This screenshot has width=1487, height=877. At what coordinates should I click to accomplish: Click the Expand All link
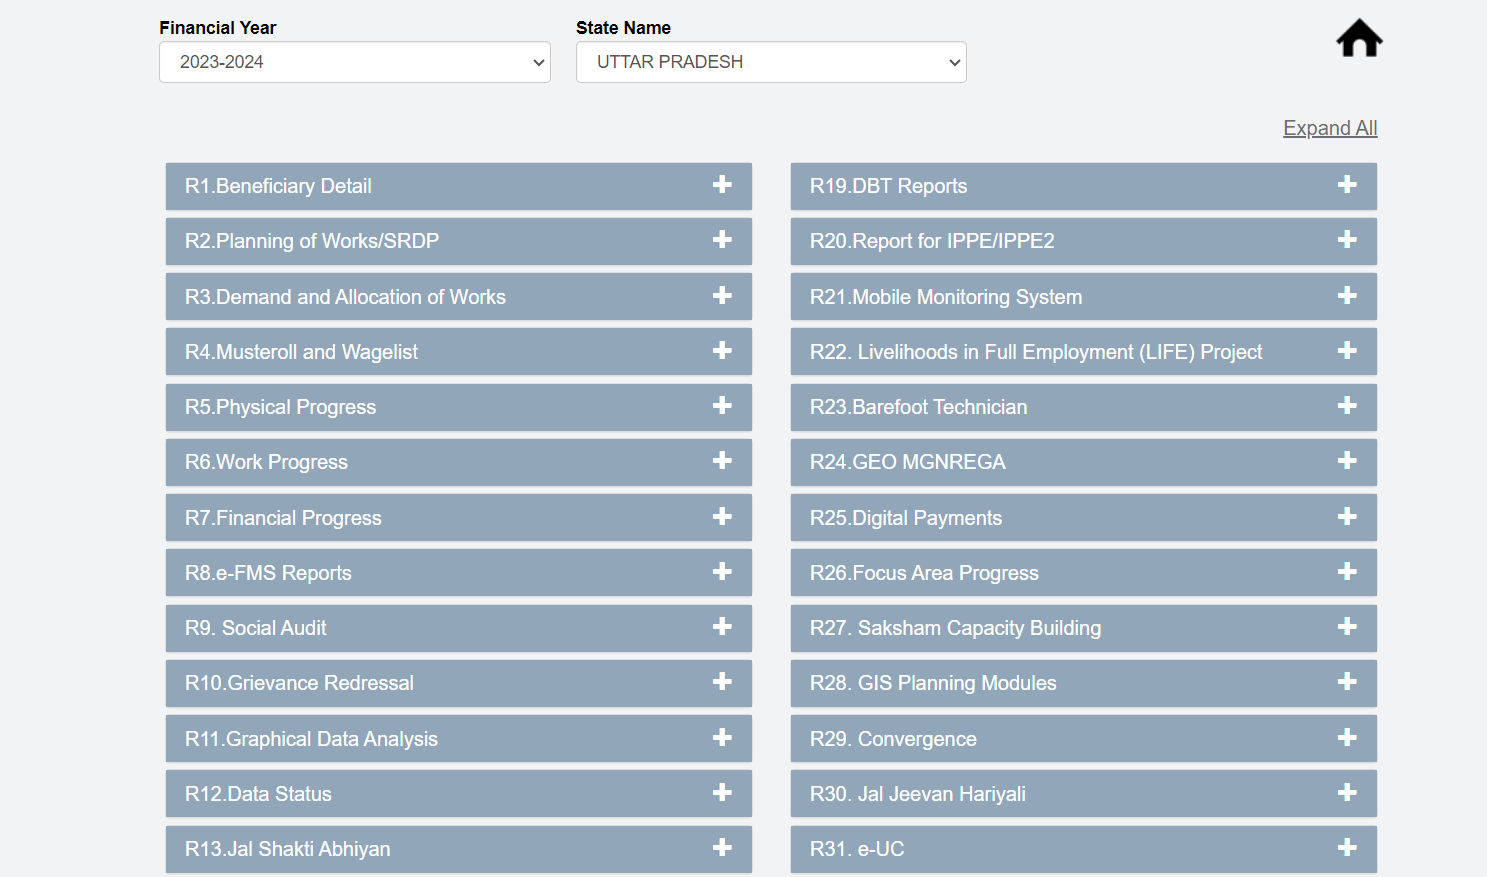[1329, 128]
